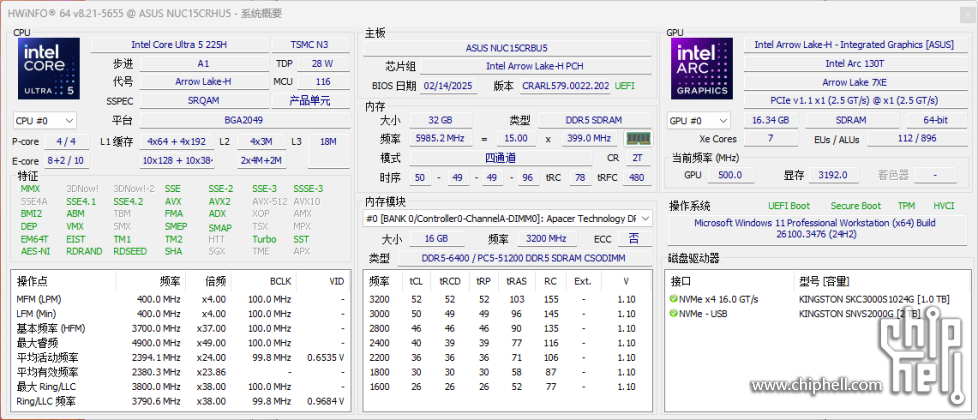Click the Intel Core Ultra 5 logo

[x=49, y=68]
